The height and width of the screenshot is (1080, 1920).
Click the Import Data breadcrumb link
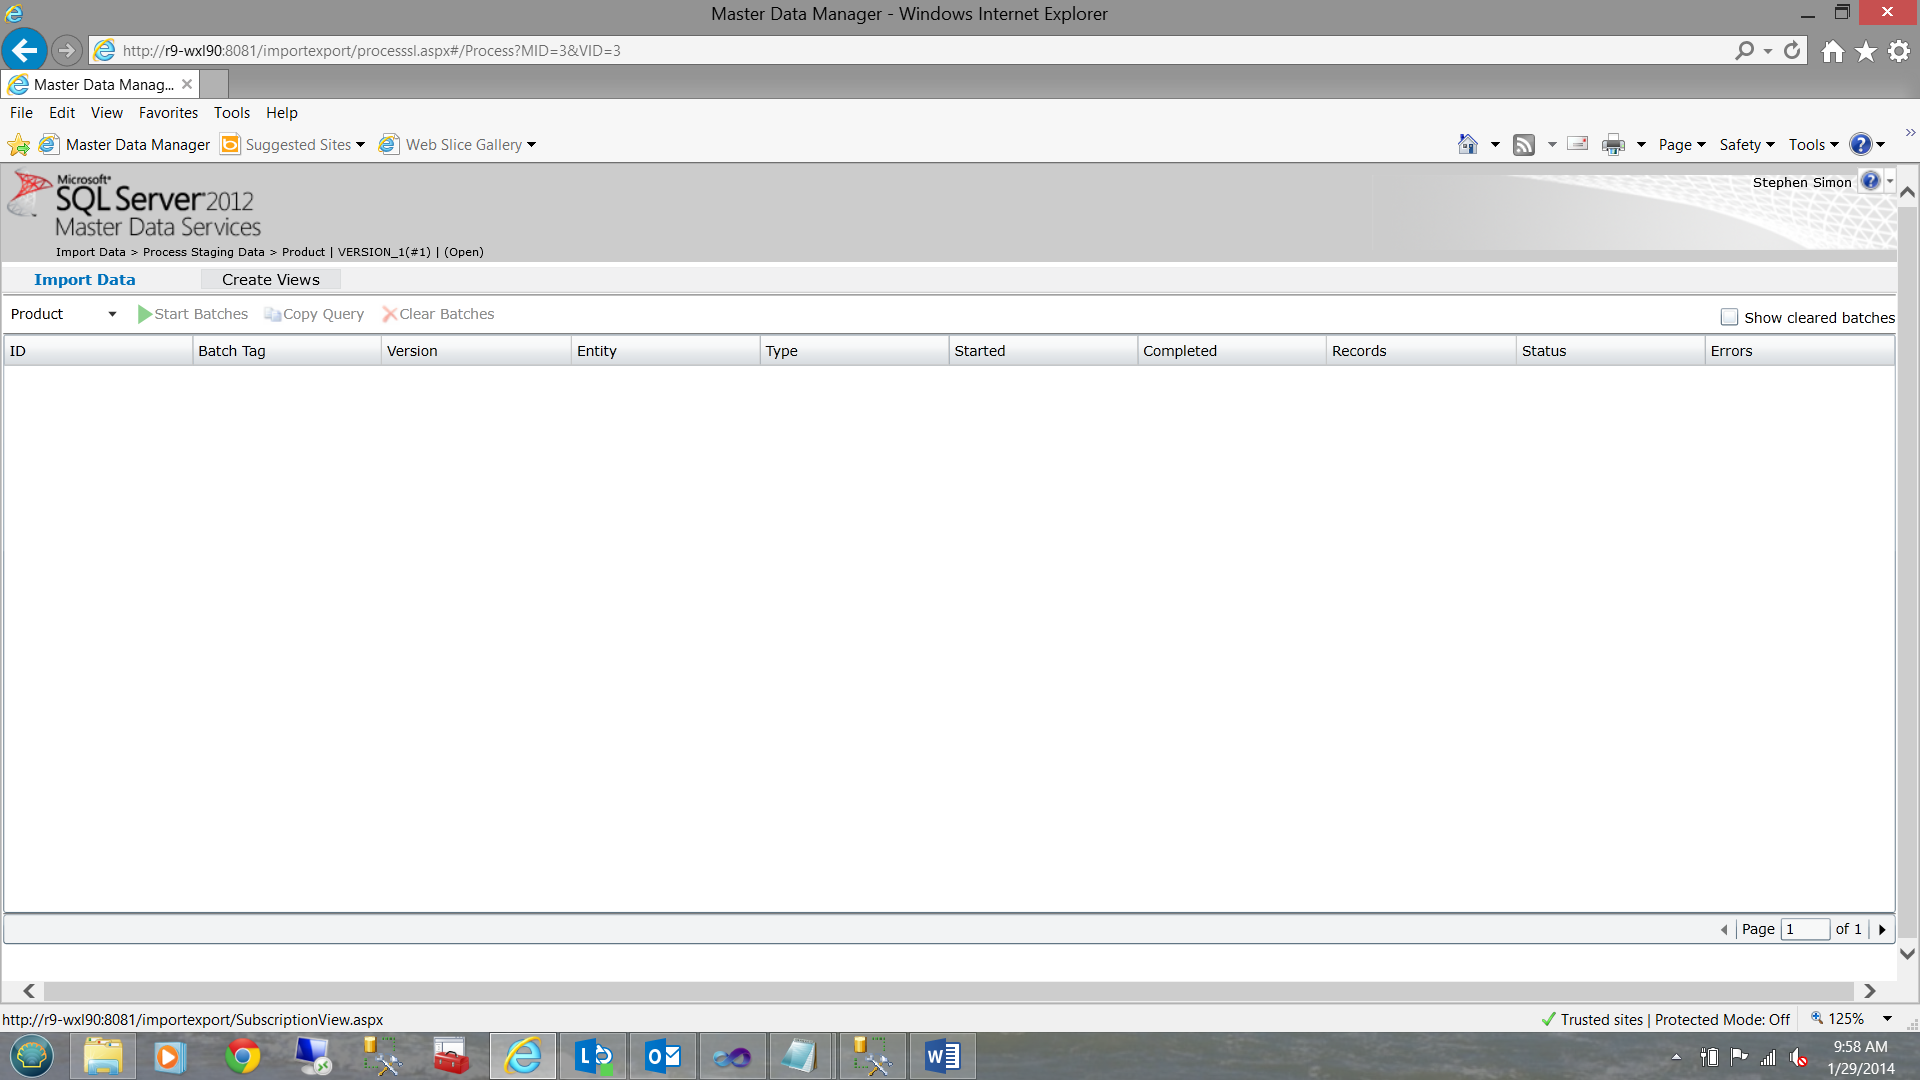pyautogui.click(x=90, y=252)
